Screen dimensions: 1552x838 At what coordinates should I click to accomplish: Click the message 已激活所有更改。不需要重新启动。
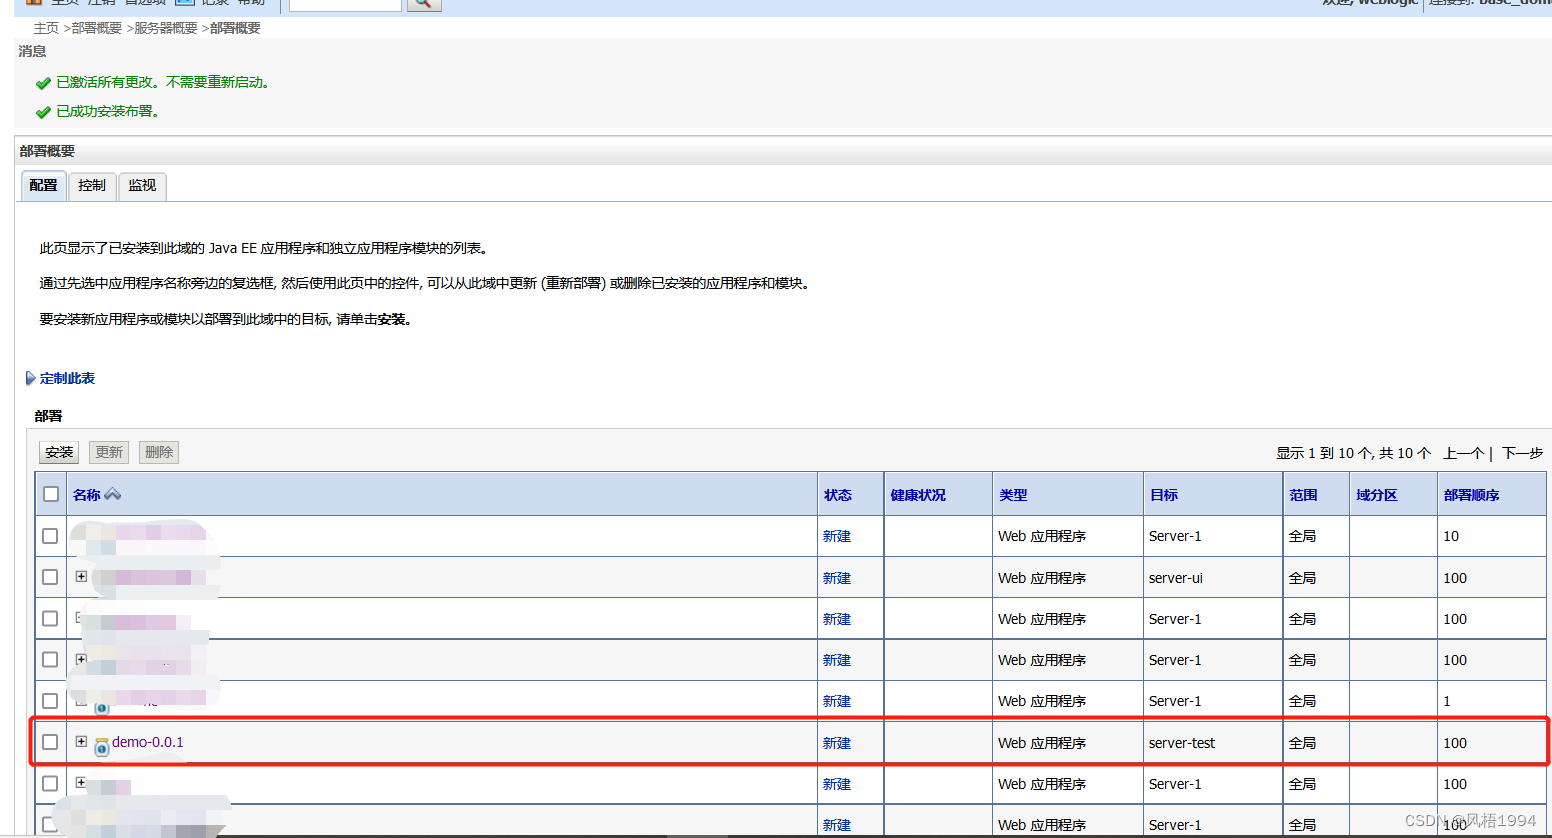[x=164, y=82]
